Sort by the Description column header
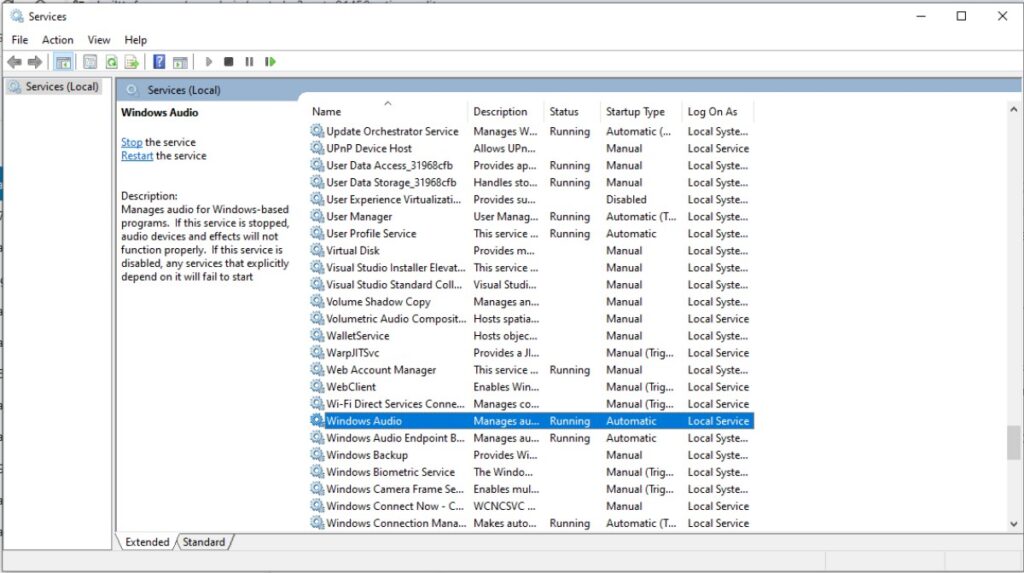This screenshot has height=573, width=1024. click(506, 112)
